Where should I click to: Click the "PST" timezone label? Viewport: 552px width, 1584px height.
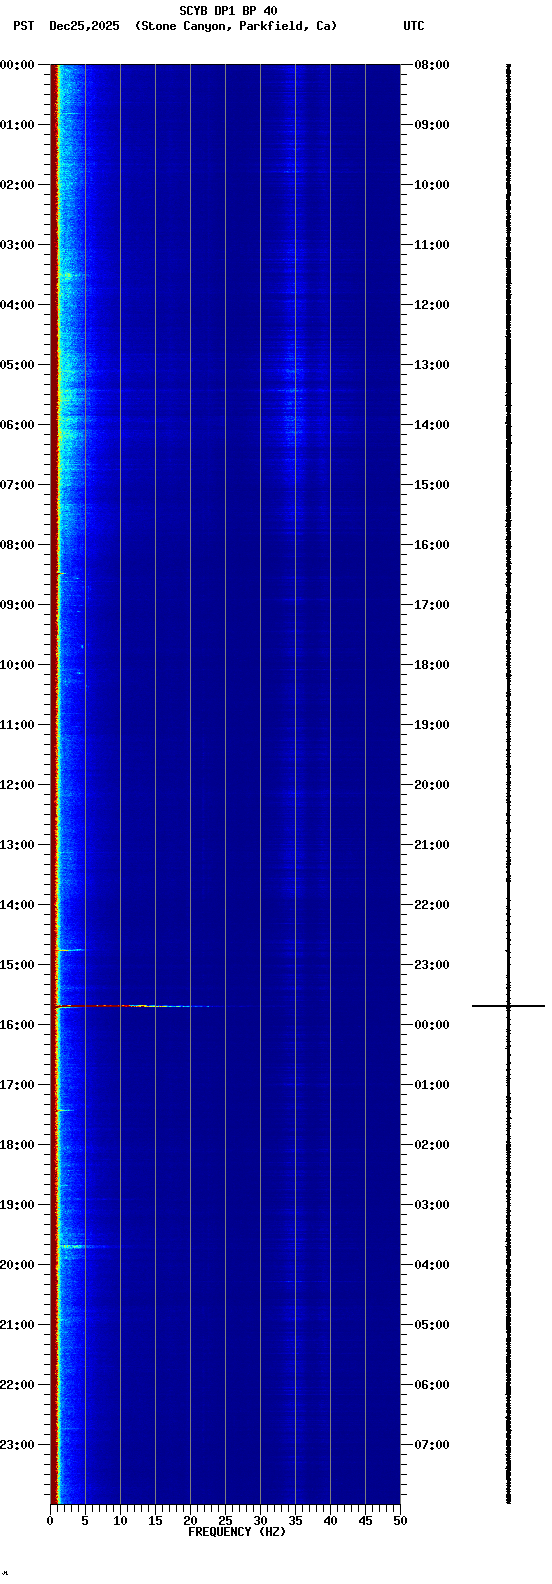24,26
